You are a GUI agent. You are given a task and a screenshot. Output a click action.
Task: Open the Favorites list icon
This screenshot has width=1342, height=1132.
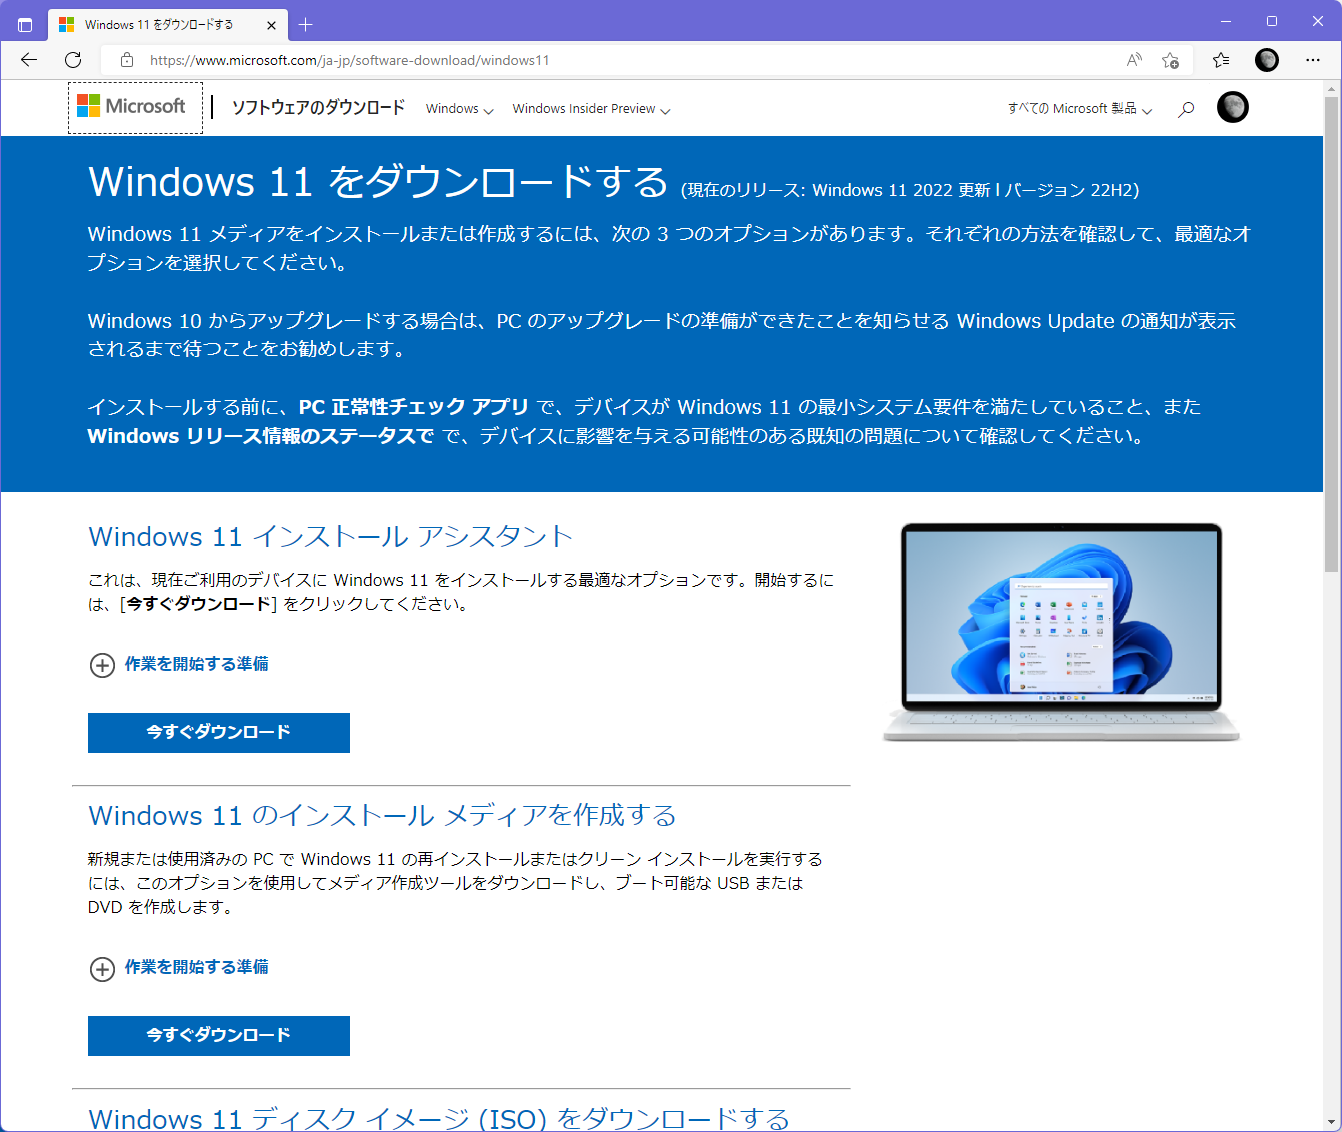coord(1221,60)
